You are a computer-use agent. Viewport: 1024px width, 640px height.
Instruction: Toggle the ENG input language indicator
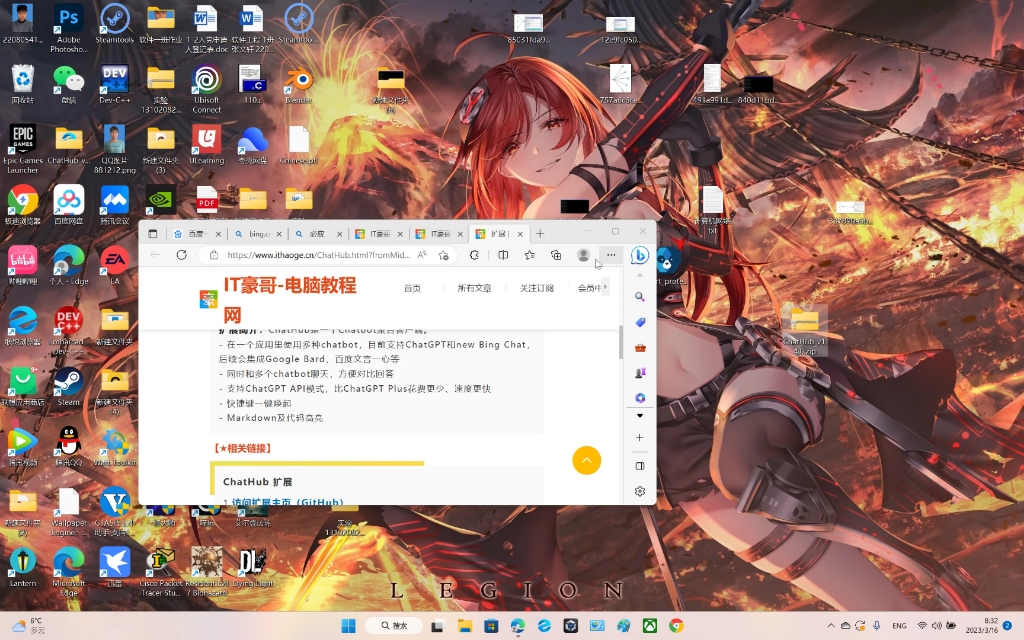point(899,626)
